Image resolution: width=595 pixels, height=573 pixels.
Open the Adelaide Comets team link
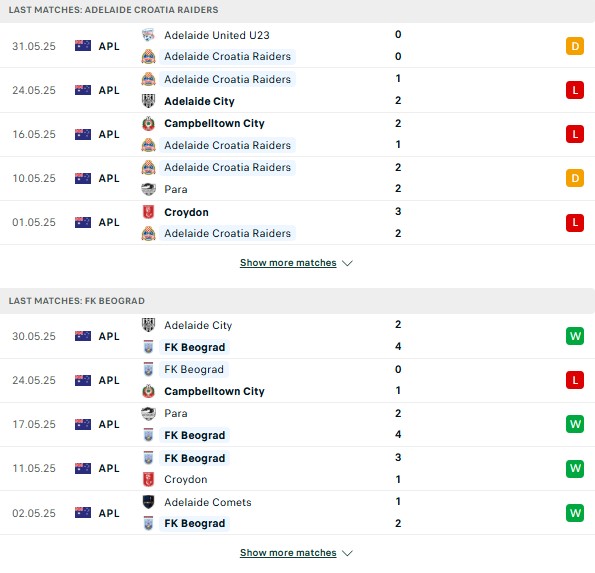pyautogui.click(x=208, y=502)
